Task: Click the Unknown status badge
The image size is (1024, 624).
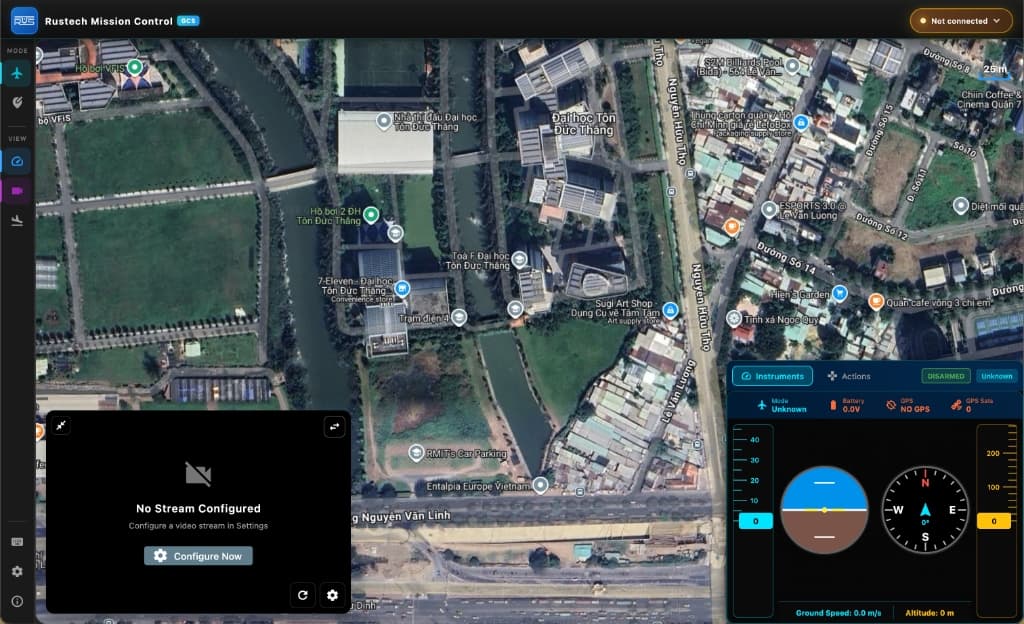Action: click(996, 376)
